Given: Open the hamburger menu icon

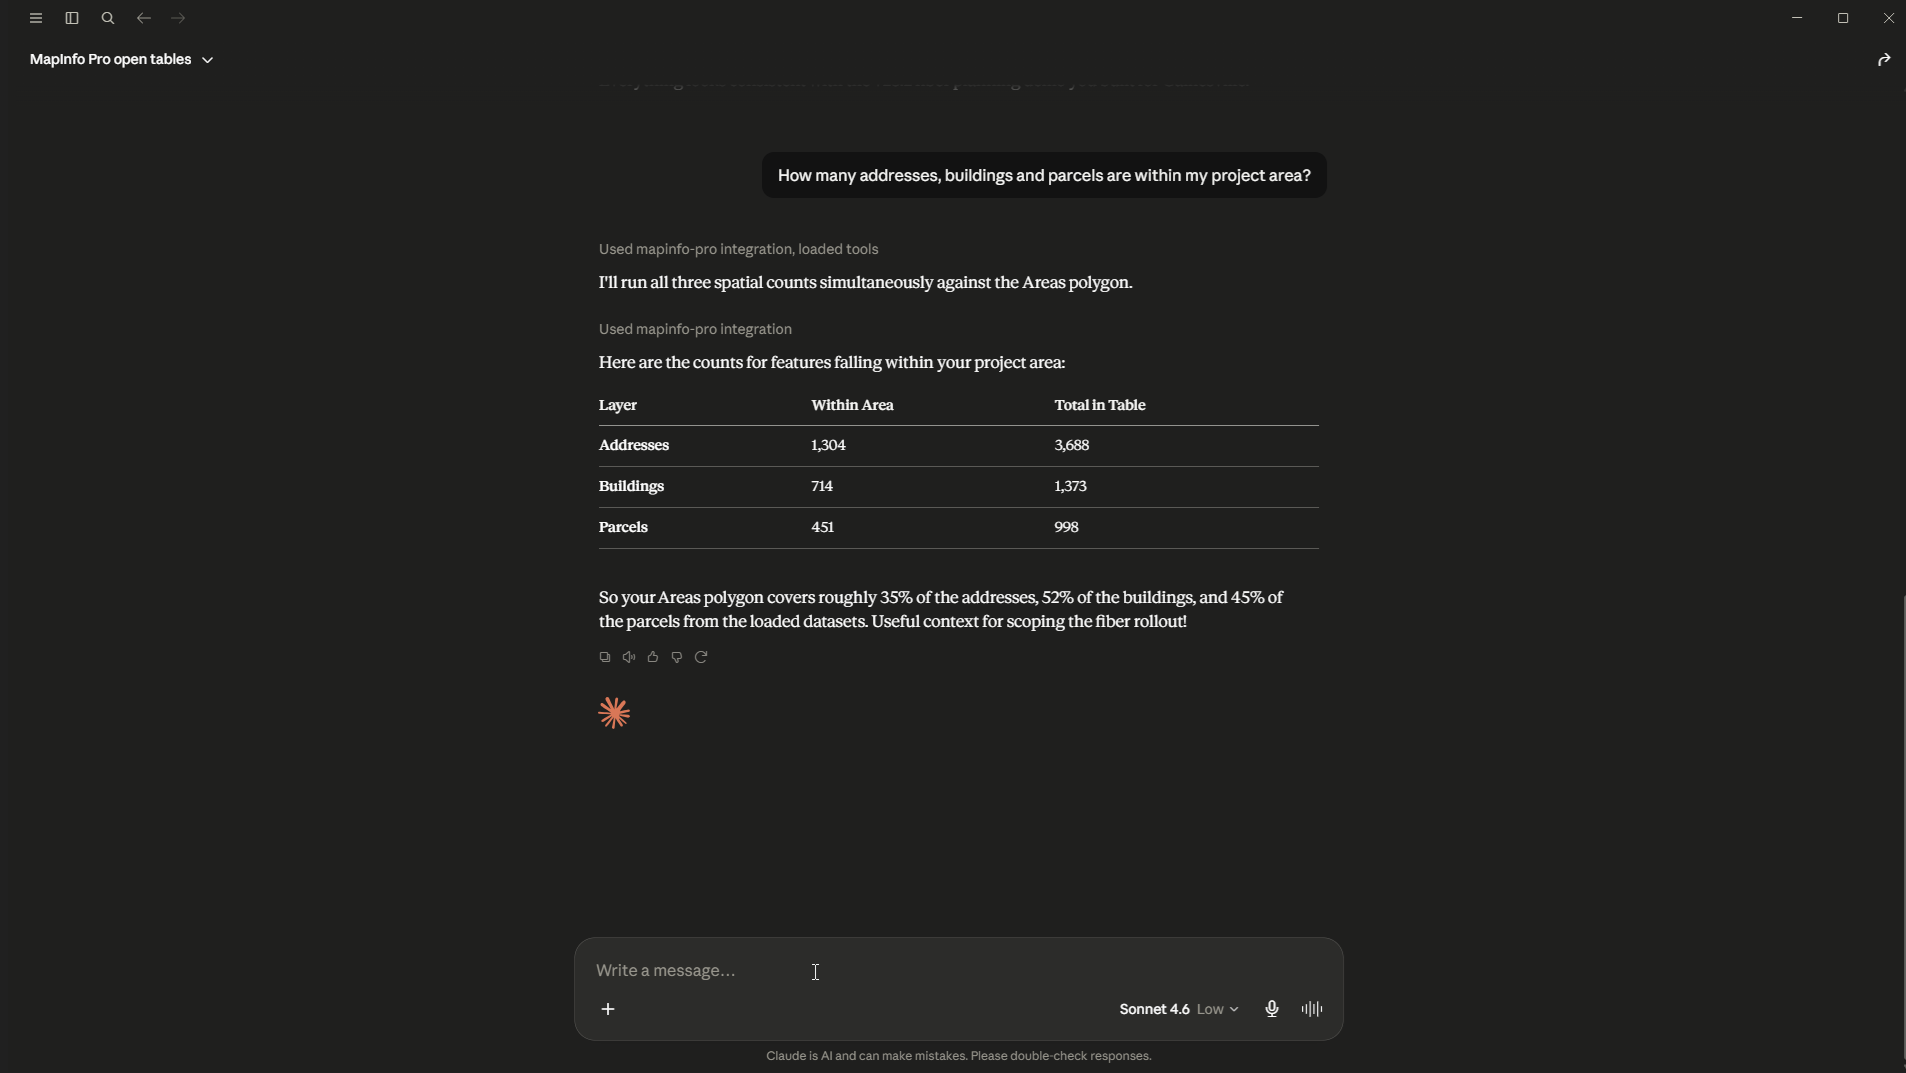Looking at the screenshot, I should pos(36,18).
